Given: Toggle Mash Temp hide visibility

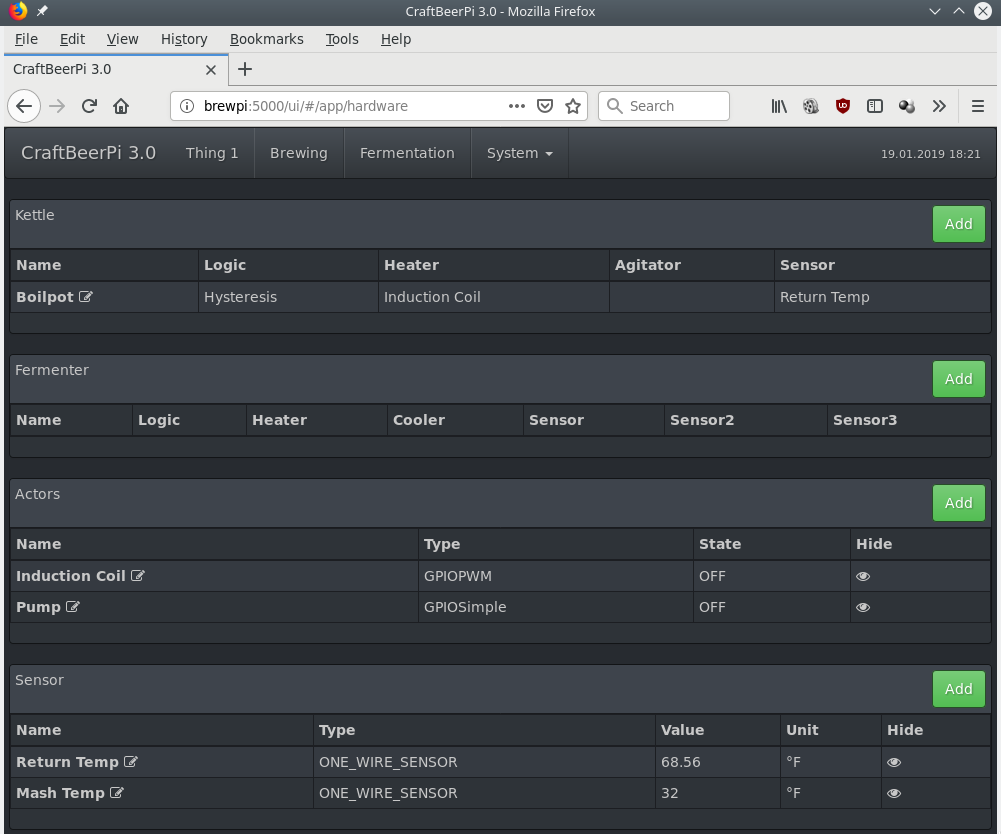Looking at the screenshot, I should click(x=894, y=793).
